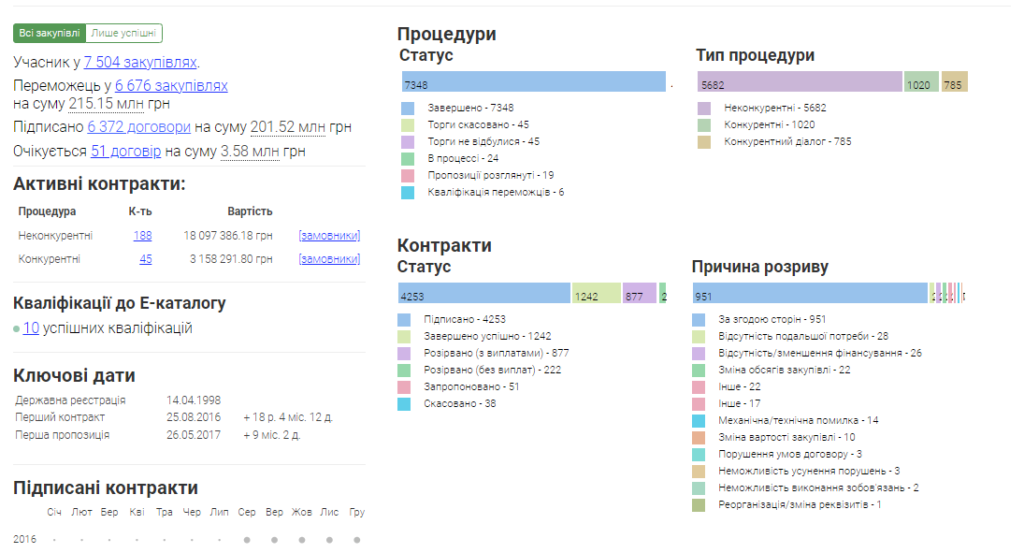
Task: Click 45 competitive active contracts count
Action: (x=146, y=259)
